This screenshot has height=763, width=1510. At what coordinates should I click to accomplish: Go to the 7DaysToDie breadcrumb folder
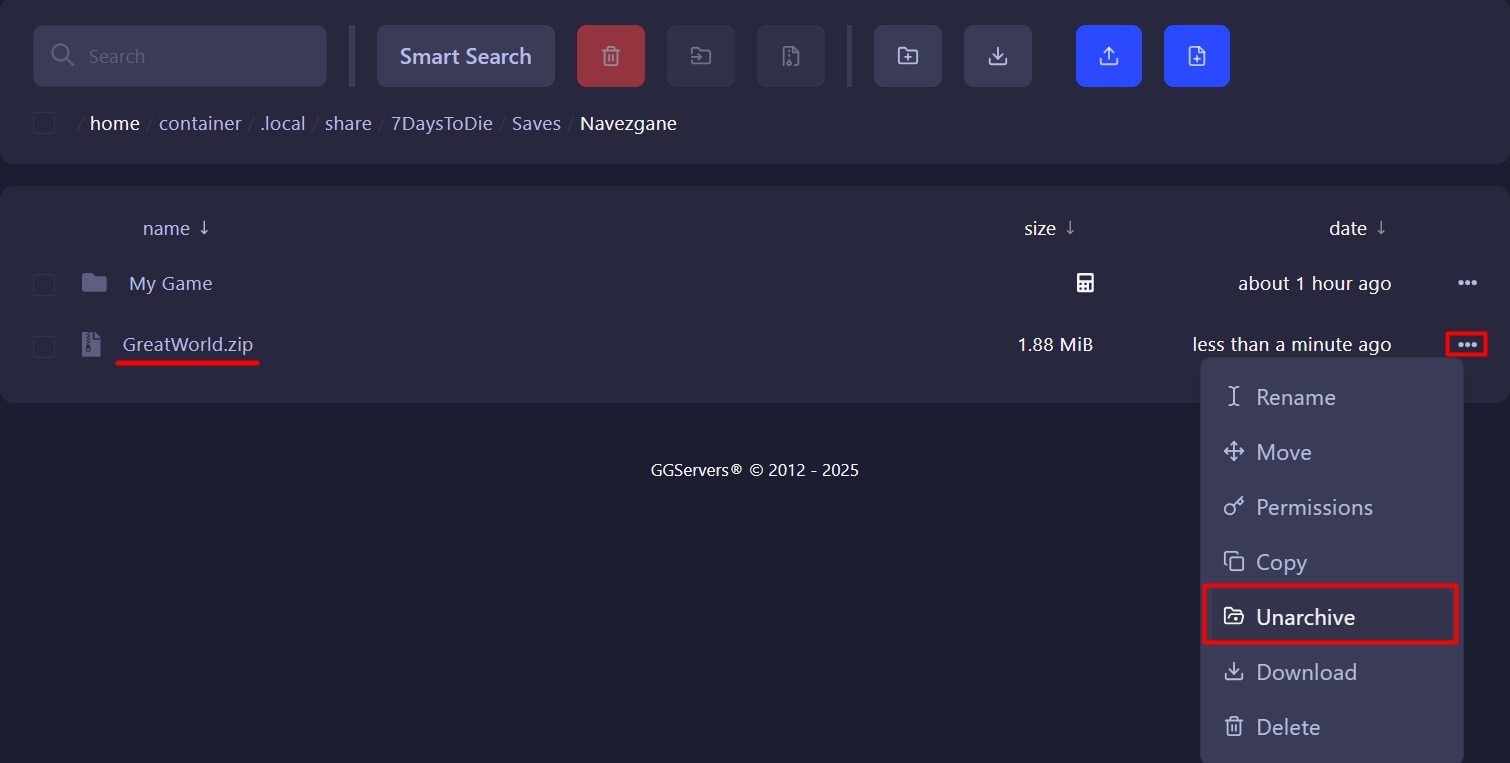[441, 123]
